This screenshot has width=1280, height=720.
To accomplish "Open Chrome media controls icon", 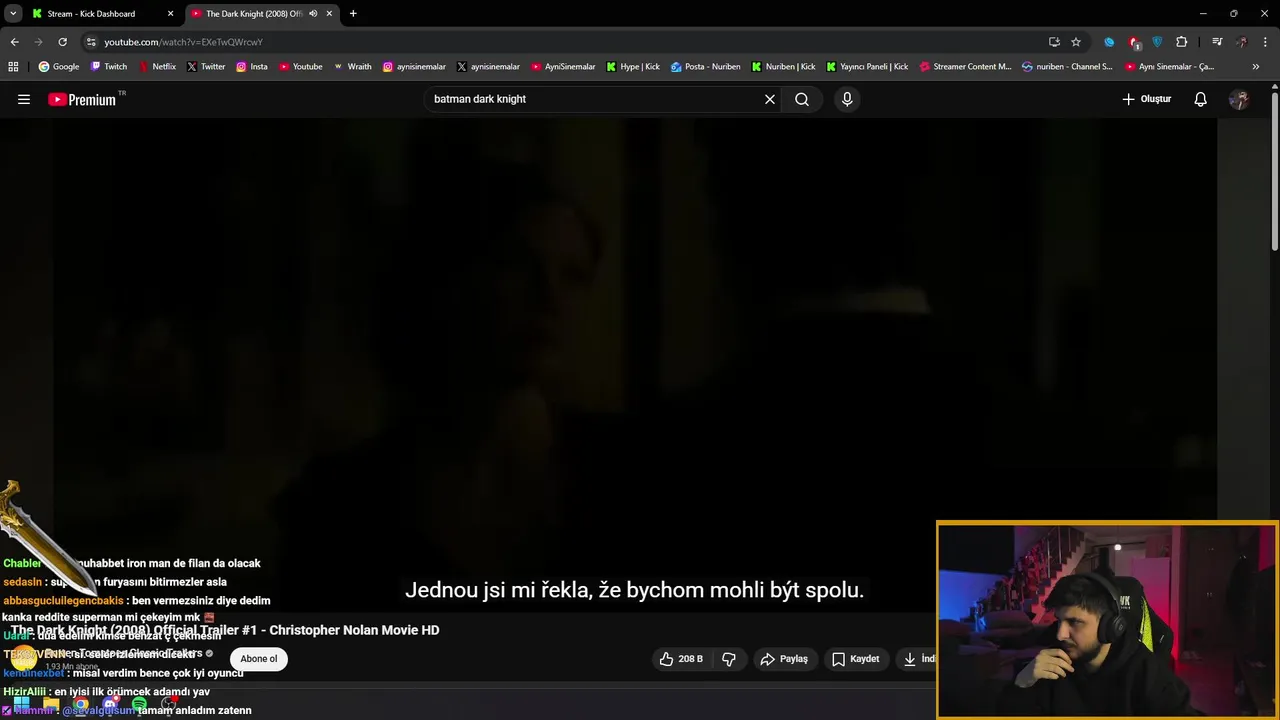I will click(1217, 42).
